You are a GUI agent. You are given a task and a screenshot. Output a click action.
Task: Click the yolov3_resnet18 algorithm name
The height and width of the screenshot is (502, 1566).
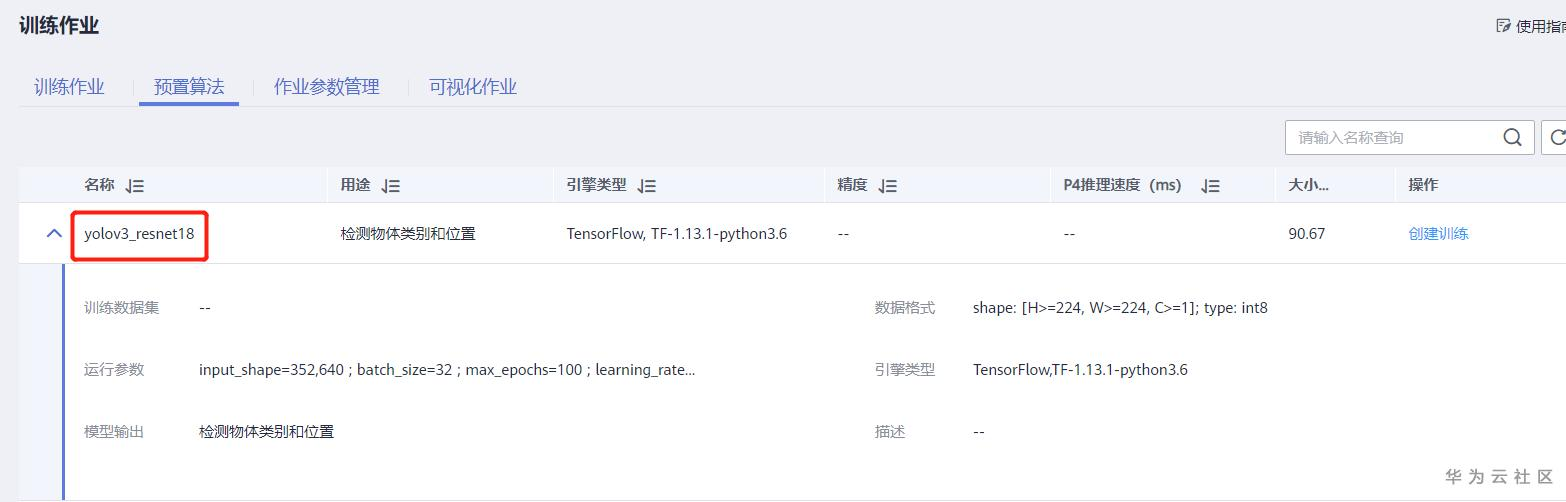coord(139,234)
